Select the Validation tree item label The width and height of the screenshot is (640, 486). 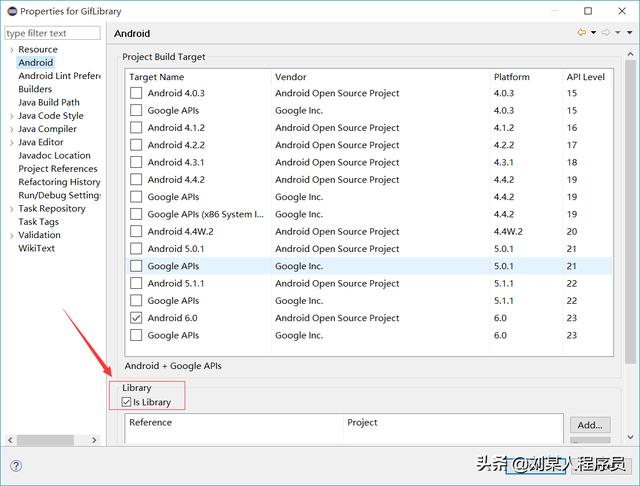(39, 235)
